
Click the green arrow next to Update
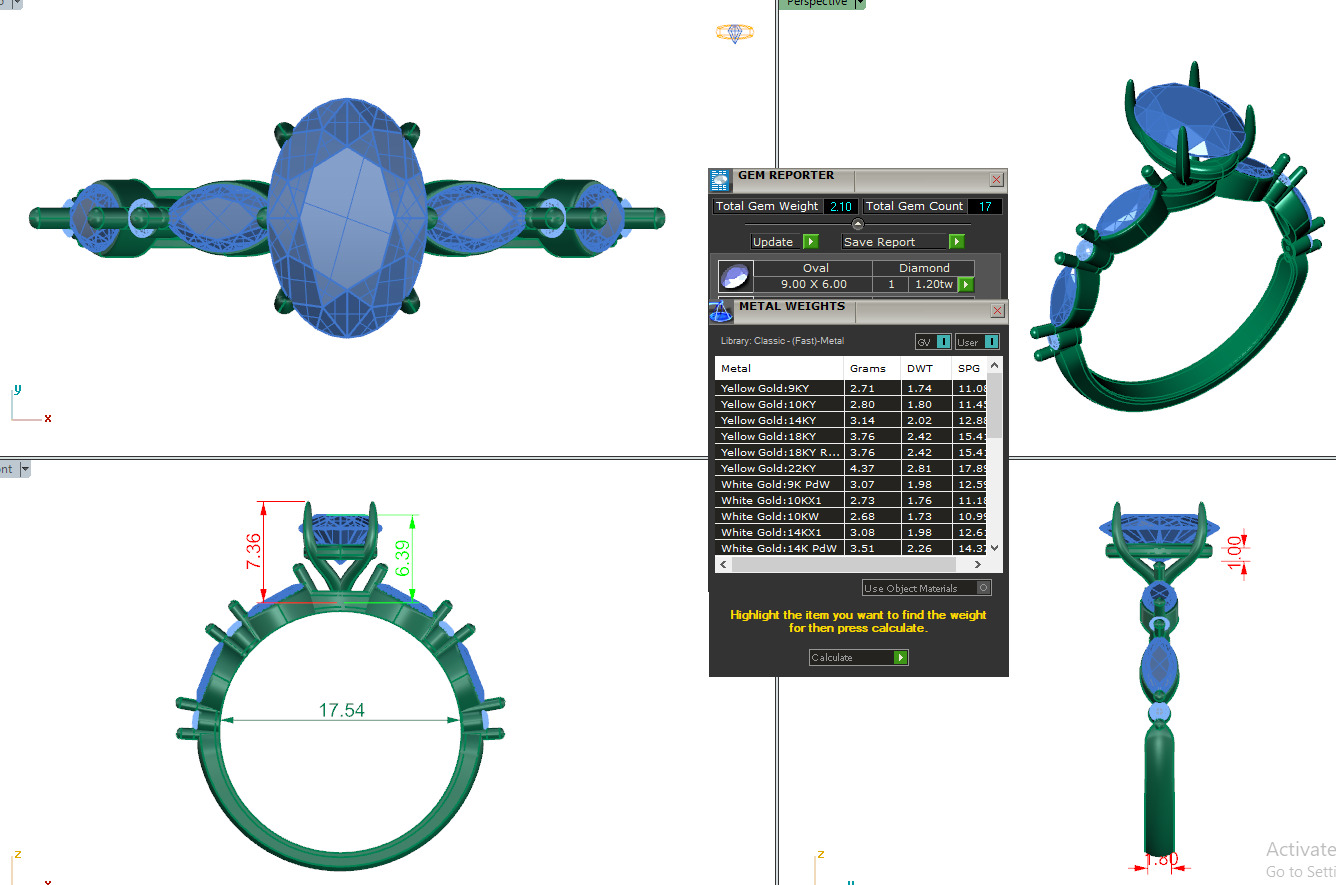tap(811, 242)
